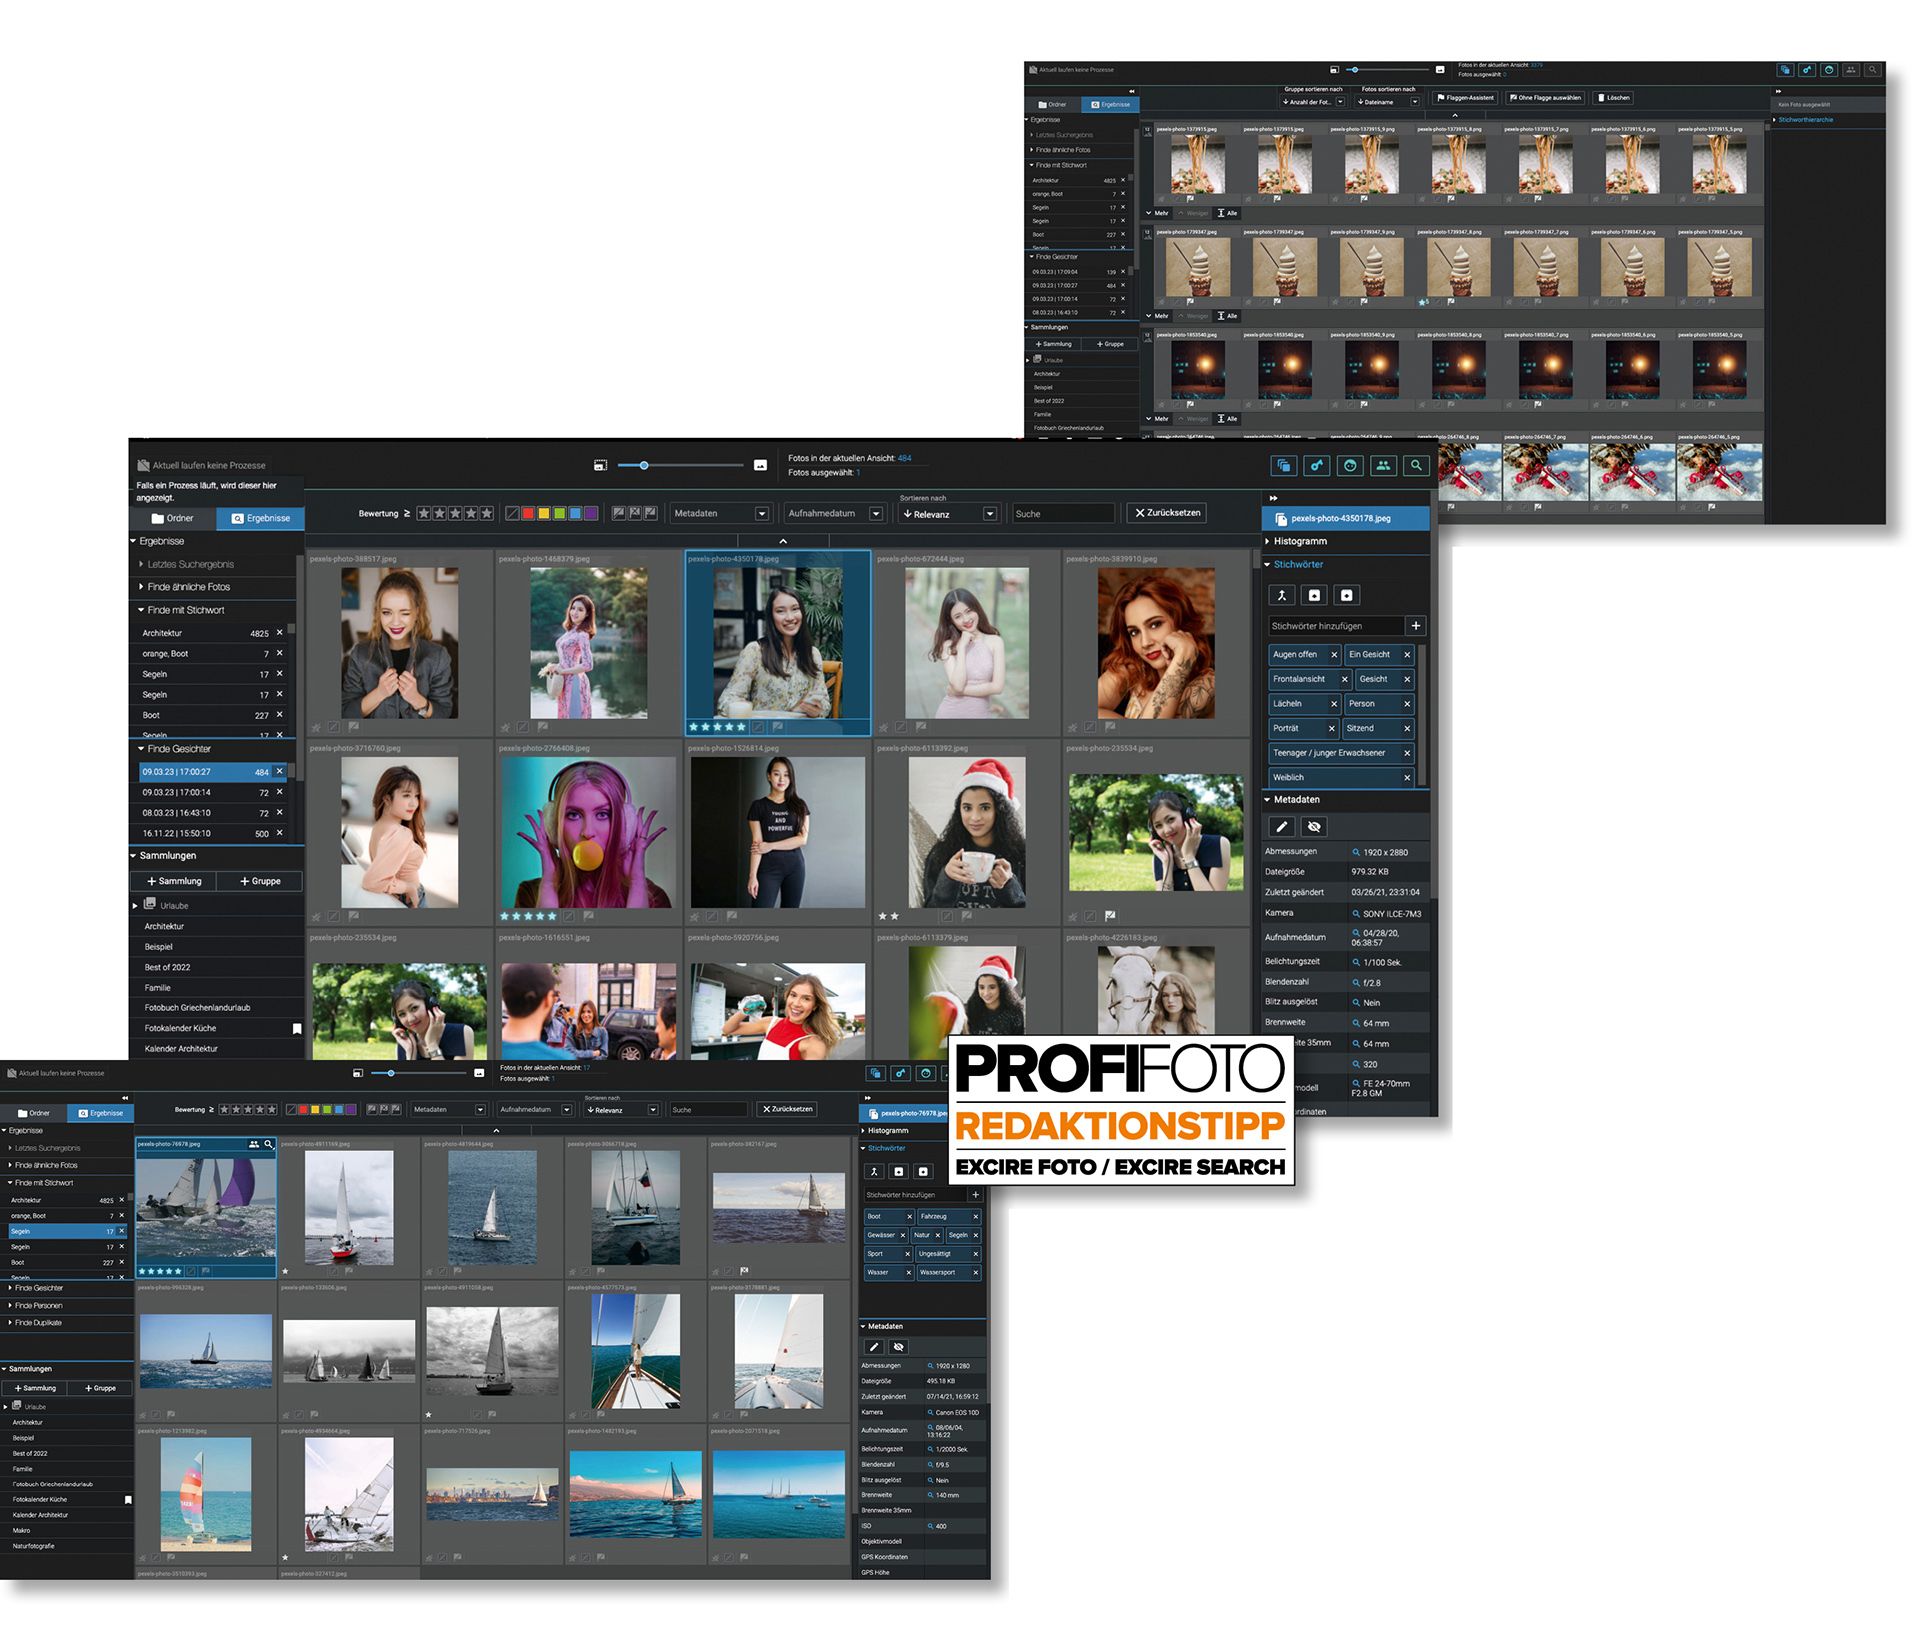Select the Ergebnisse tab in middle window
Viewport: 1920px width, 1643px height.
pyautogui.click(x=261, y=519)
